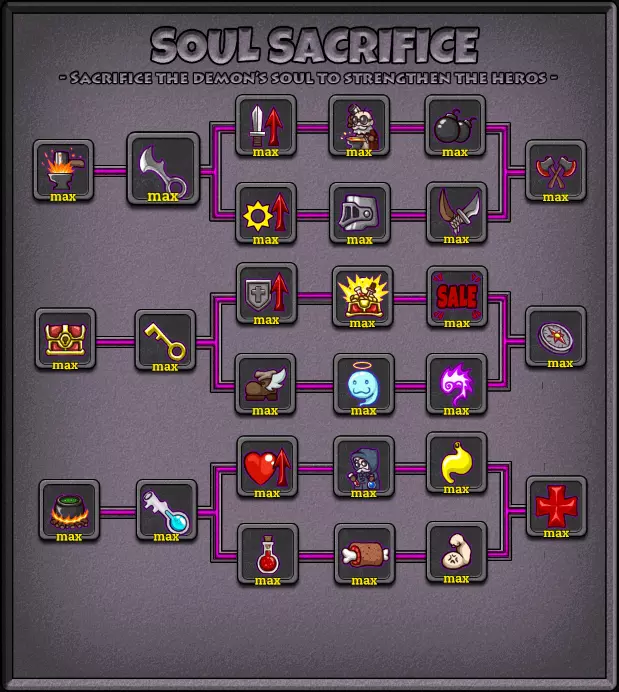619x692 pixels.
Task: Open the red treasure chest skill
Action: click(65, 338)
